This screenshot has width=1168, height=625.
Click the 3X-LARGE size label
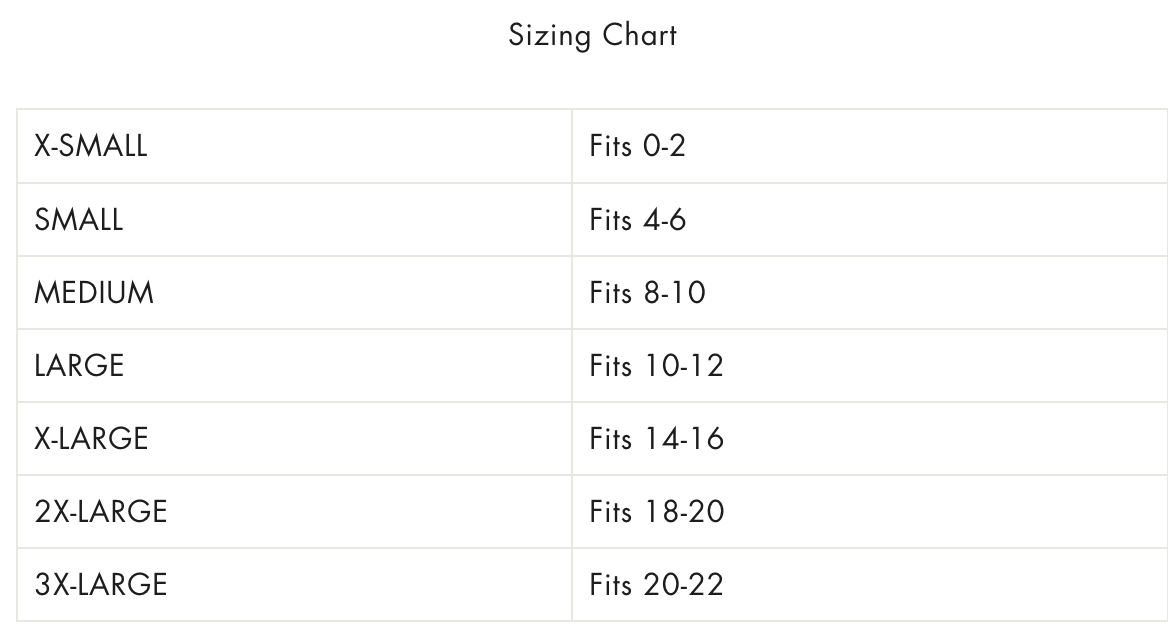(100, 585)
